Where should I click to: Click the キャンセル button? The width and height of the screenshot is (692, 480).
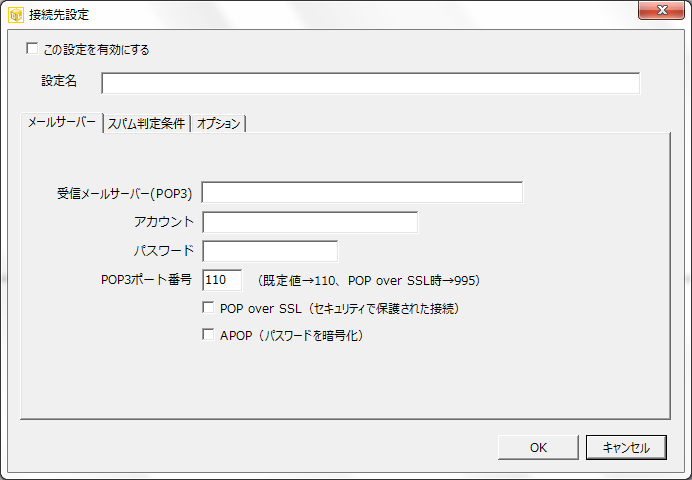[x=626, y=447]
